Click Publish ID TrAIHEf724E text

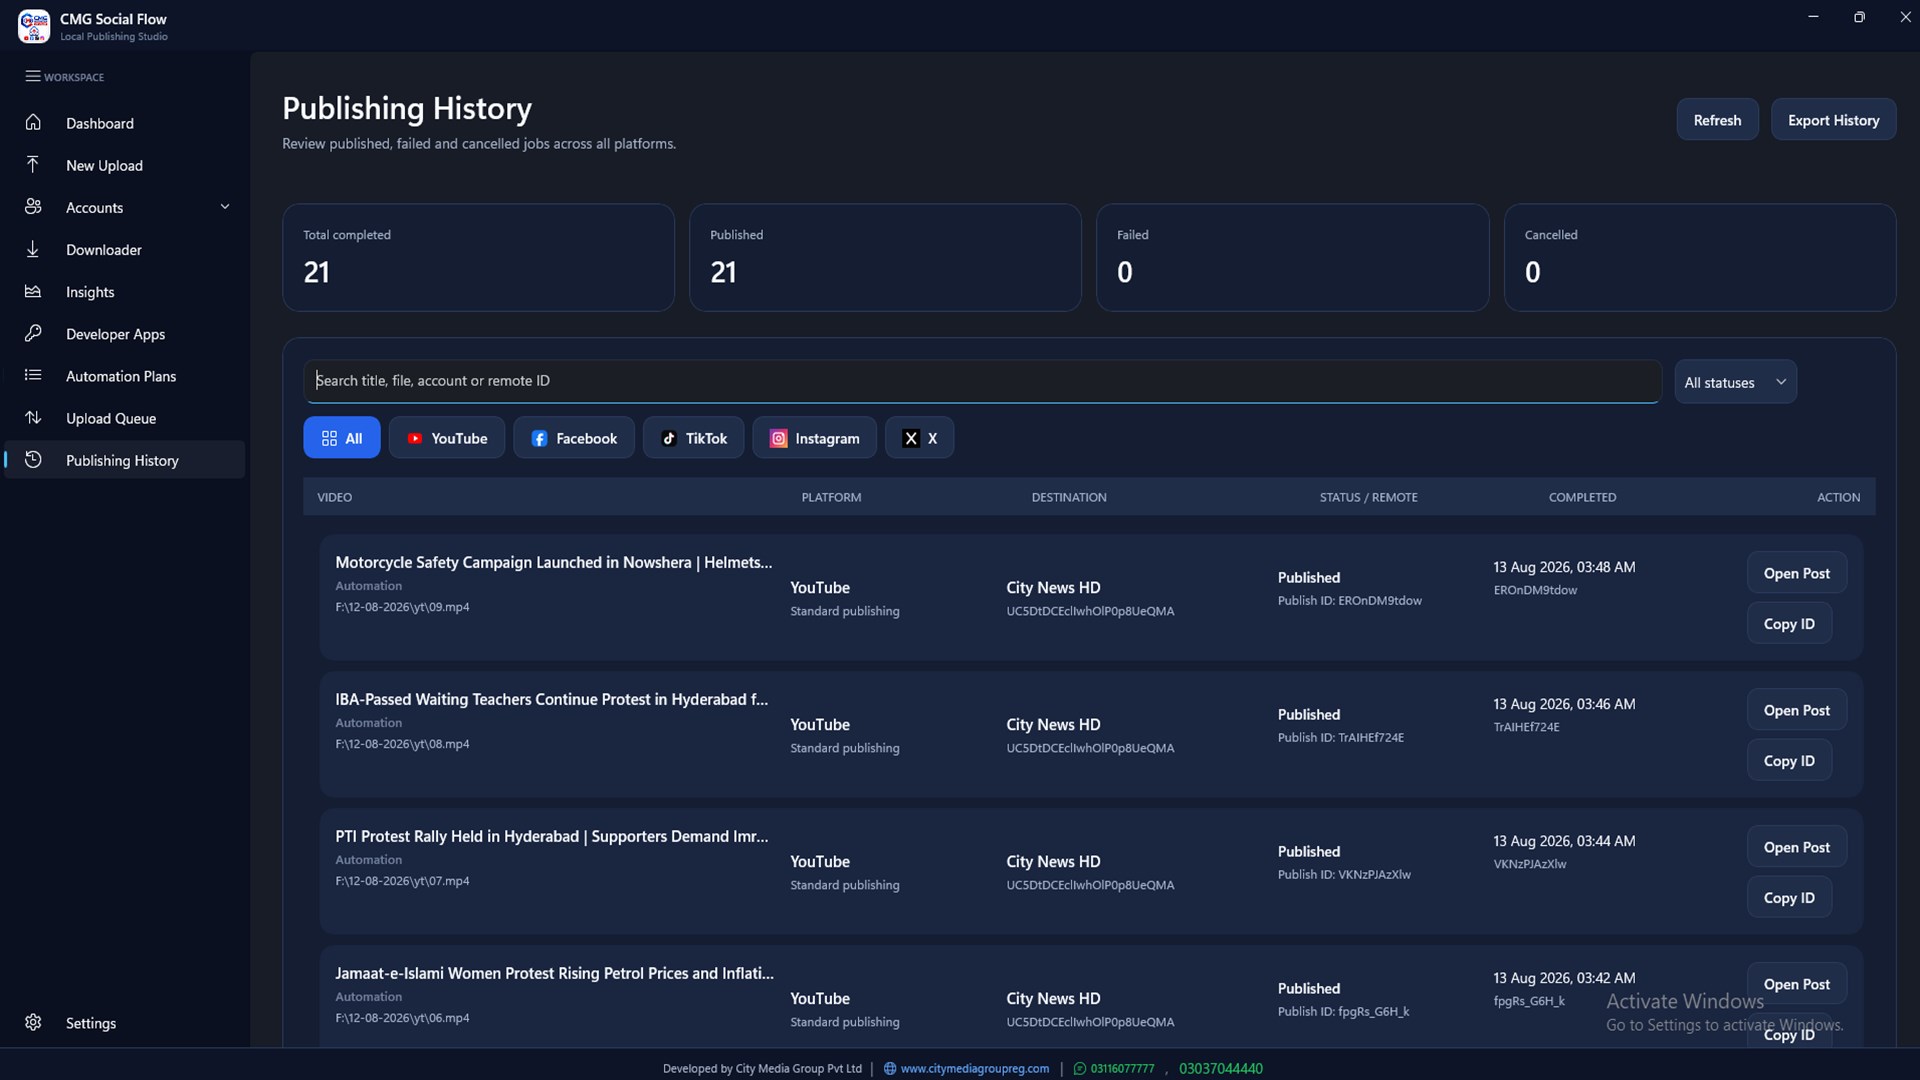(x=1340, y=737)
